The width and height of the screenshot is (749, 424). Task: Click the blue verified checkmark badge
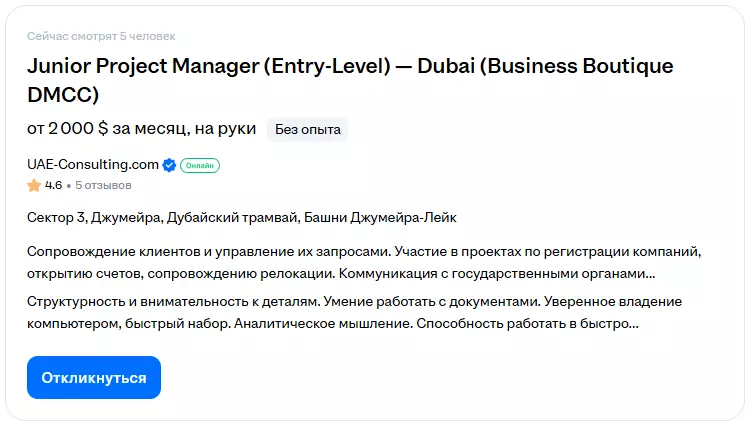pos(169,165)
